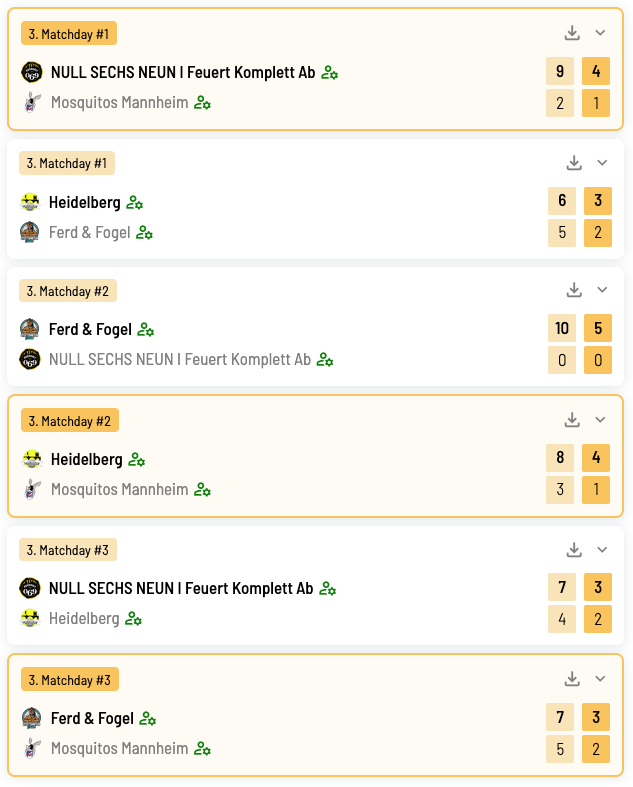Download NULL SECHS NEUN vs Heidelberg Matchday #3 match
Image resolution: width=633 pixels, height=787 pixels.
click(574, 549)
